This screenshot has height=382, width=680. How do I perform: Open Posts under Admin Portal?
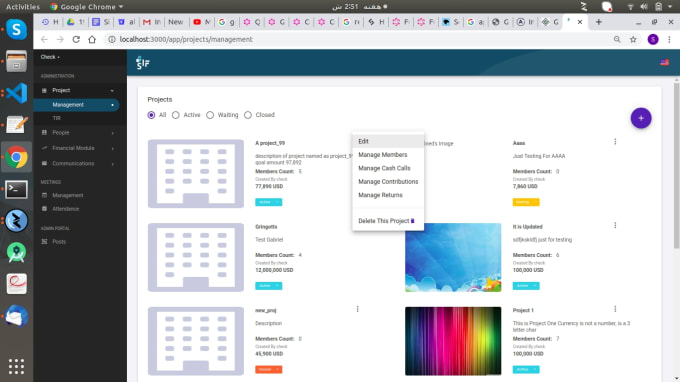coord(59,242)
